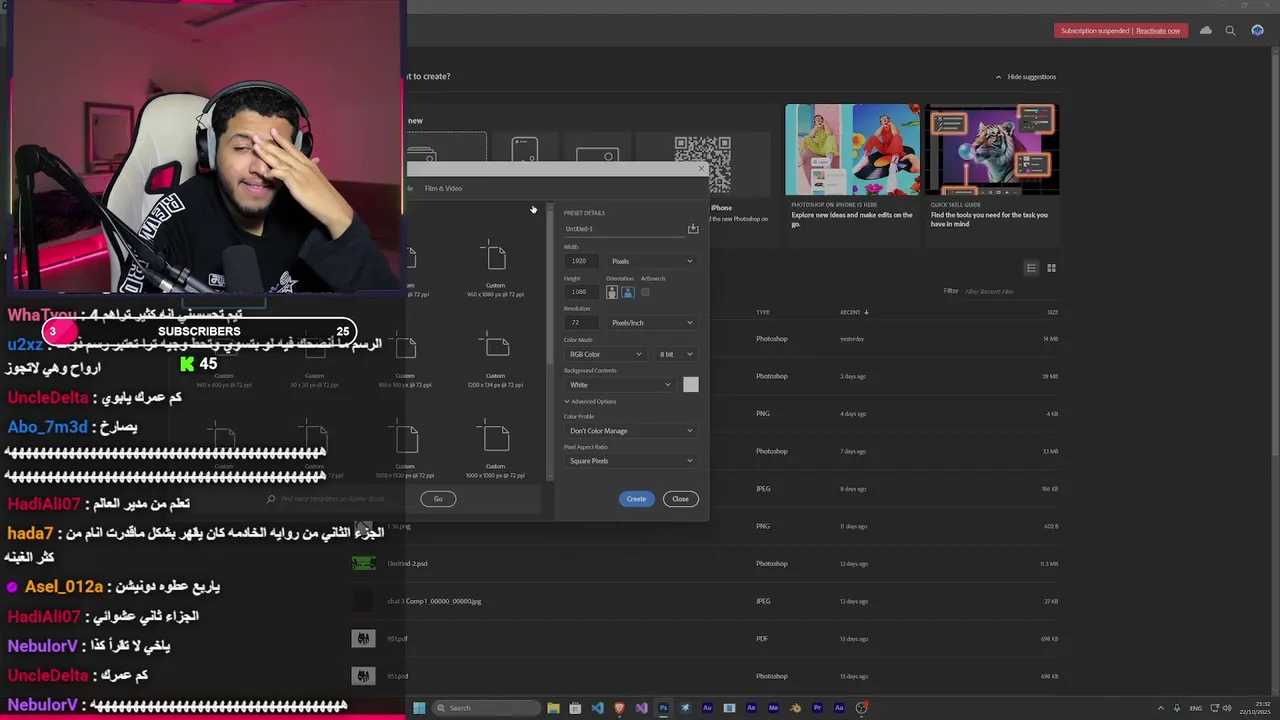This screenshot has height=720, width=1280.
Task: Sort recent files by SIZE column
Action: pos(1052,312)
